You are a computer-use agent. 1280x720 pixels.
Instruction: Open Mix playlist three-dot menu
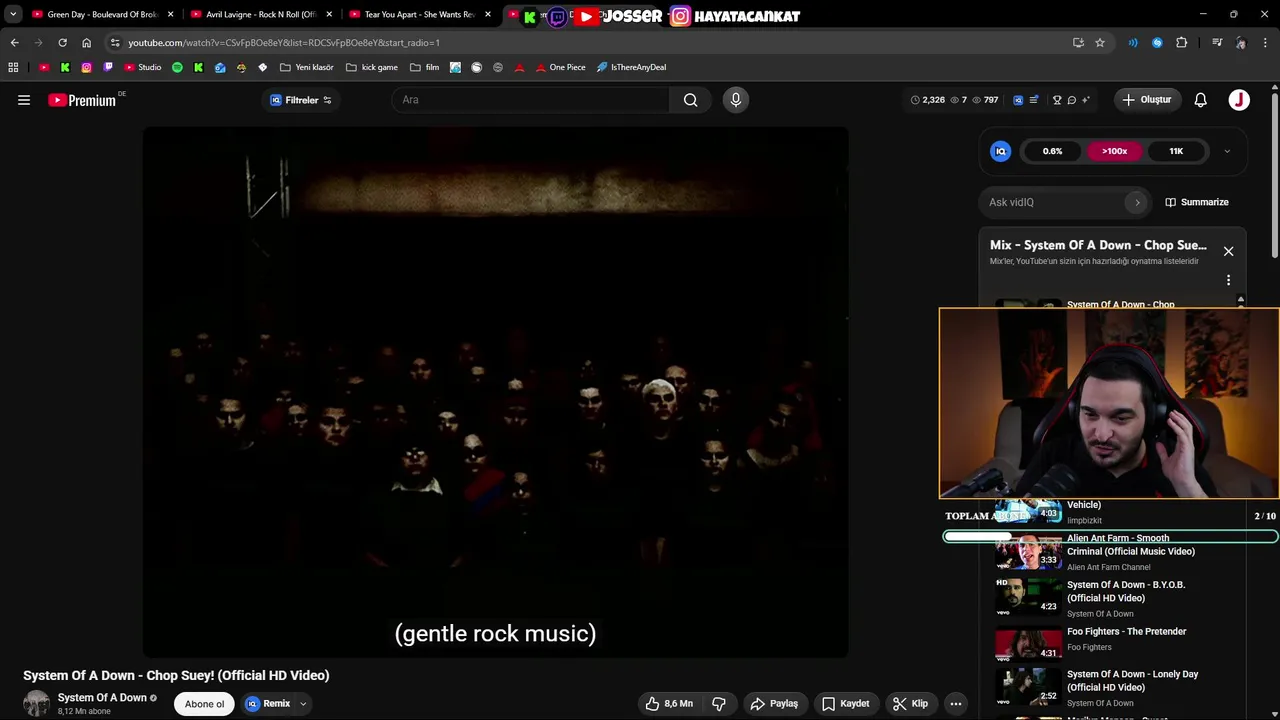point(1228,281)
